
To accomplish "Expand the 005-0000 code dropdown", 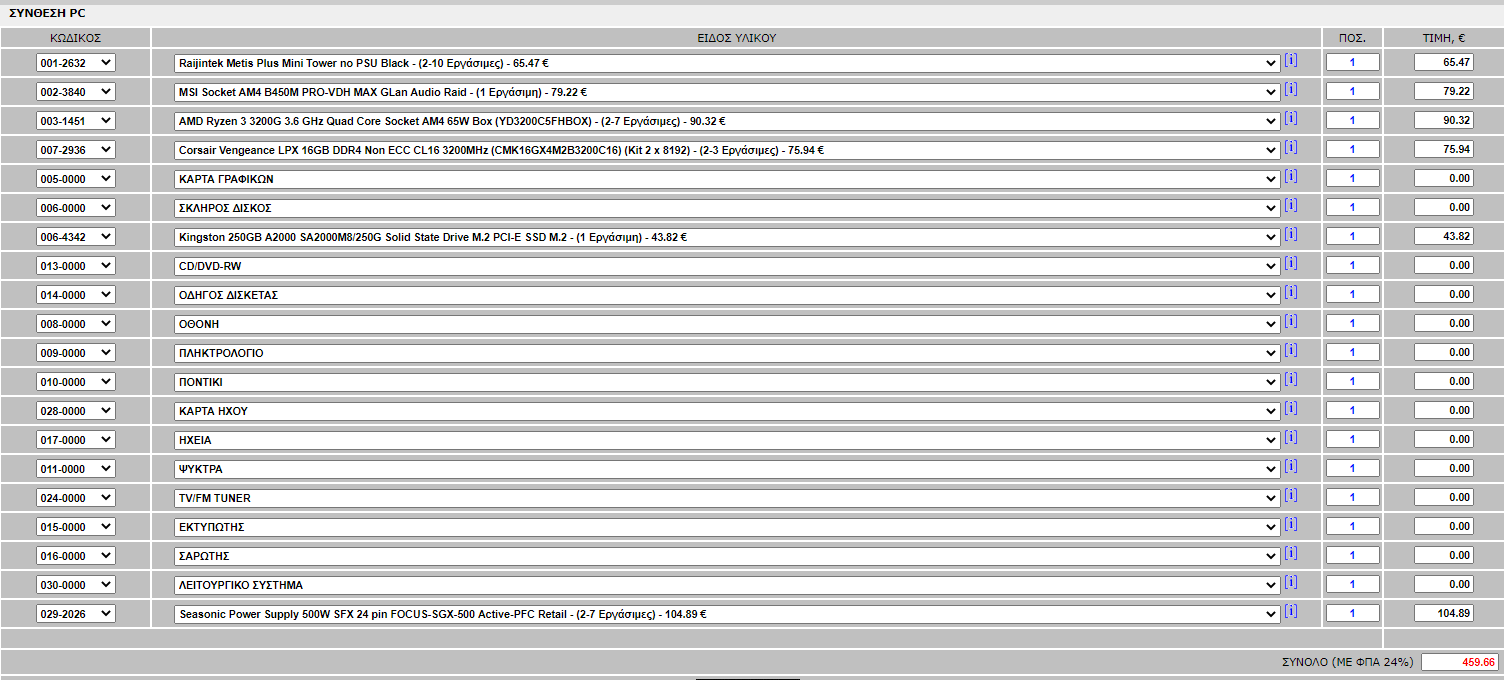I will 76,179.
